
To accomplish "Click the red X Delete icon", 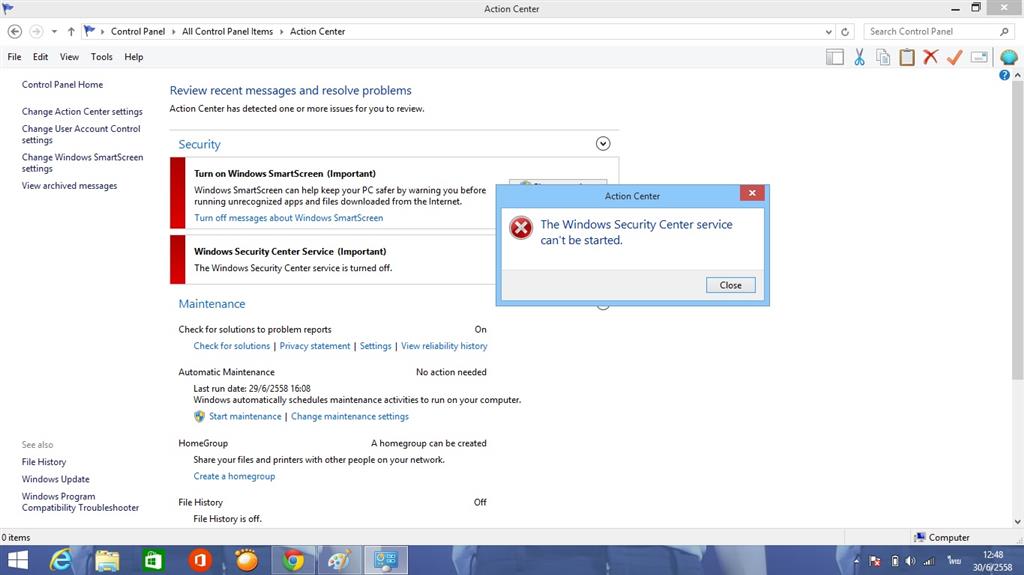I will coord(931,57).
